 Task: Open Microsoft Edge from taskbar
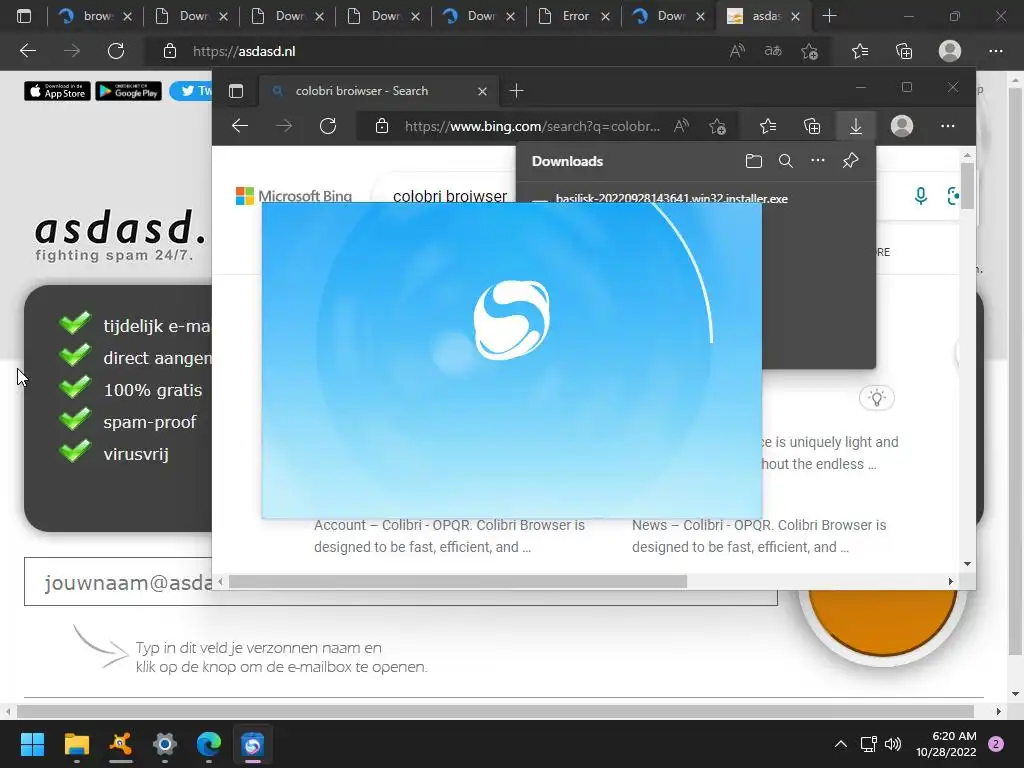point(208,744)
